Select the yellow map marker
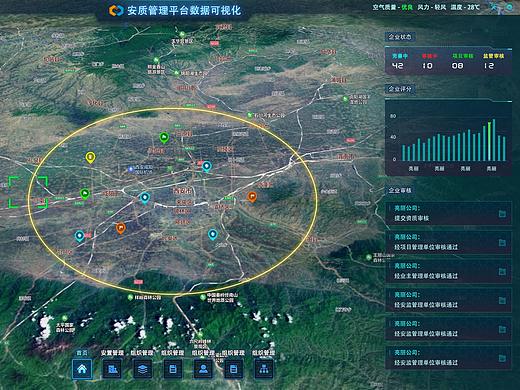The image size is (520, 390). pyautogui.click(x=90, y=157)
